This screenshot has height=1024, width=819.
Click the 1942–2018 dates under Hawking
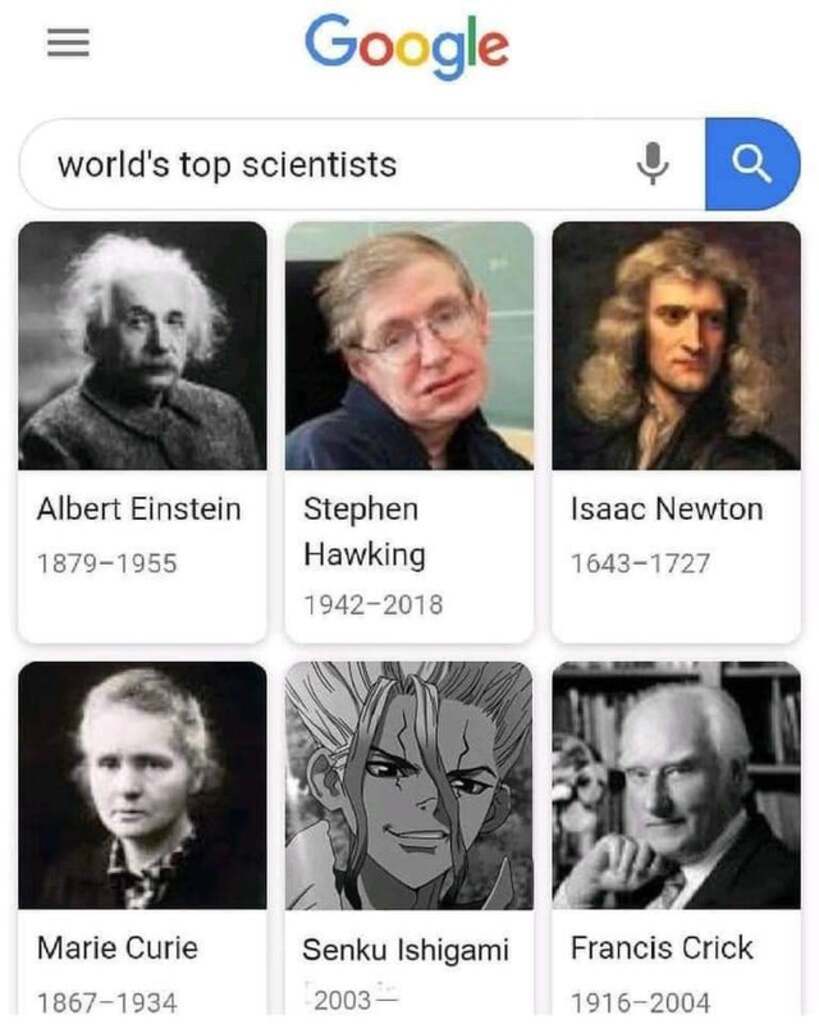[374, 605]
